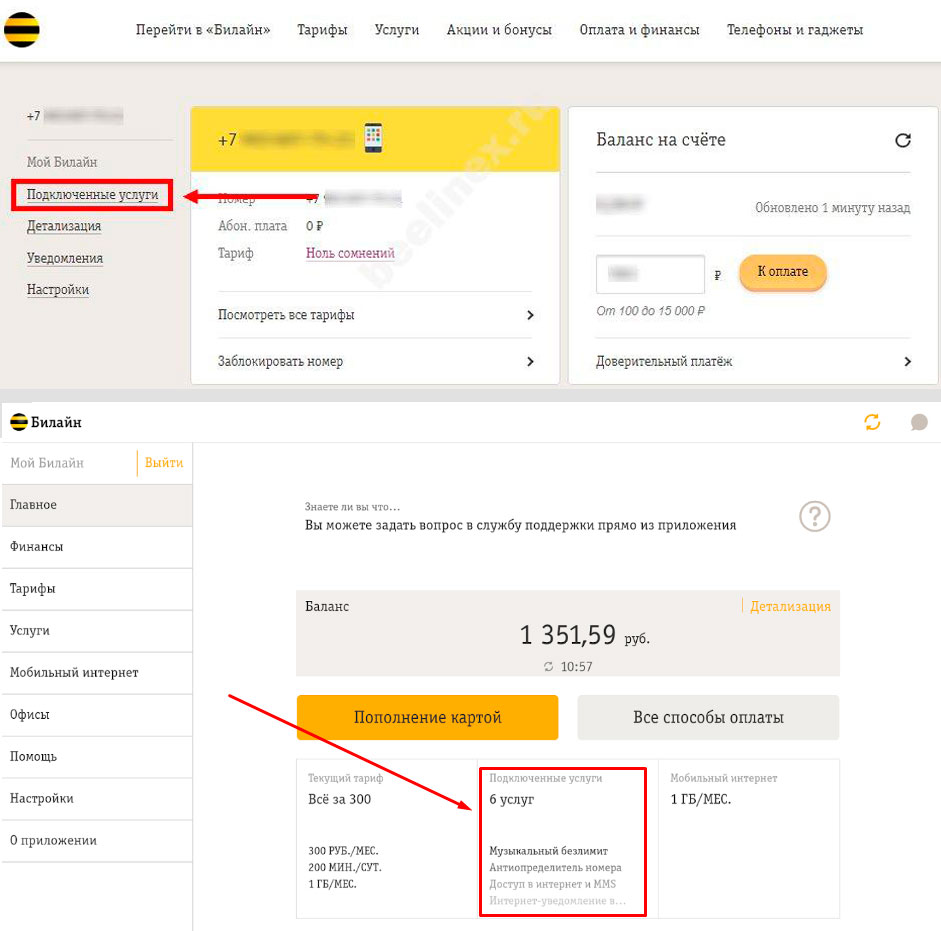Click the Beeline striped logo at top
941x931 pixels.
coord(22,31)
